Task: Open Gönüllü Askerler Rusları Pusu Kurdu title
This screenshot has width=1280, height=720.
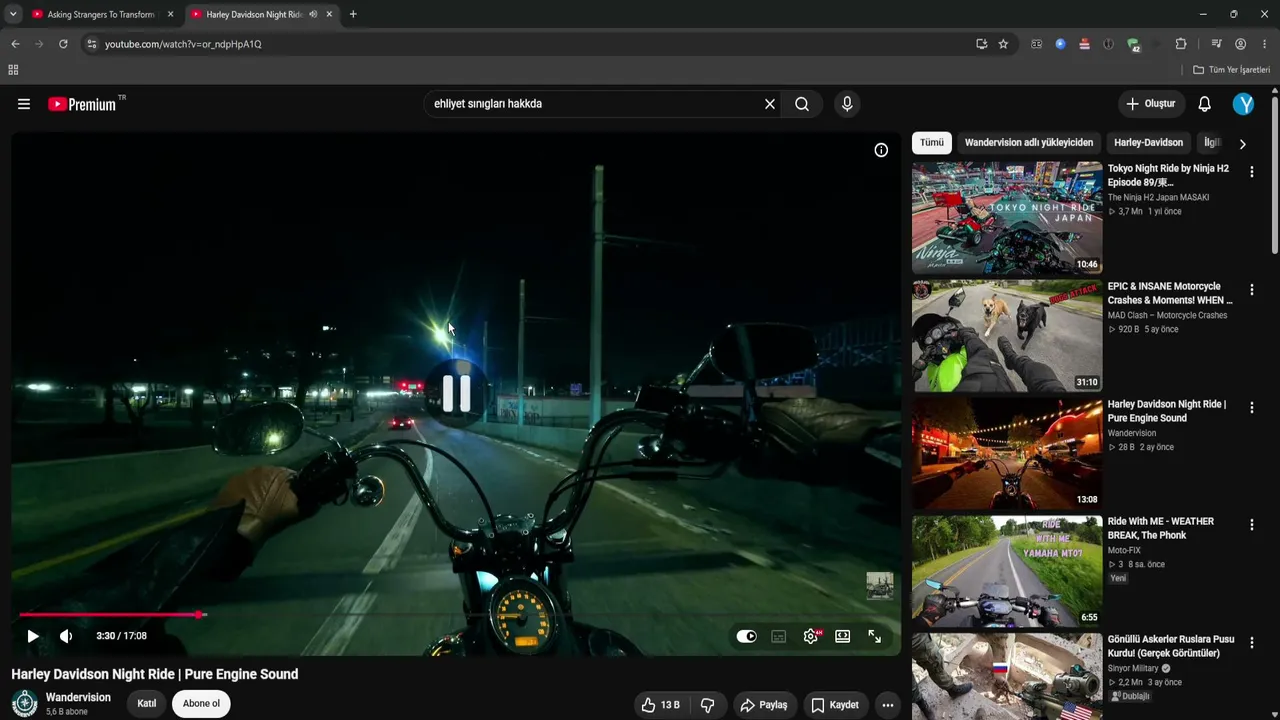Action: [1171, 646]
